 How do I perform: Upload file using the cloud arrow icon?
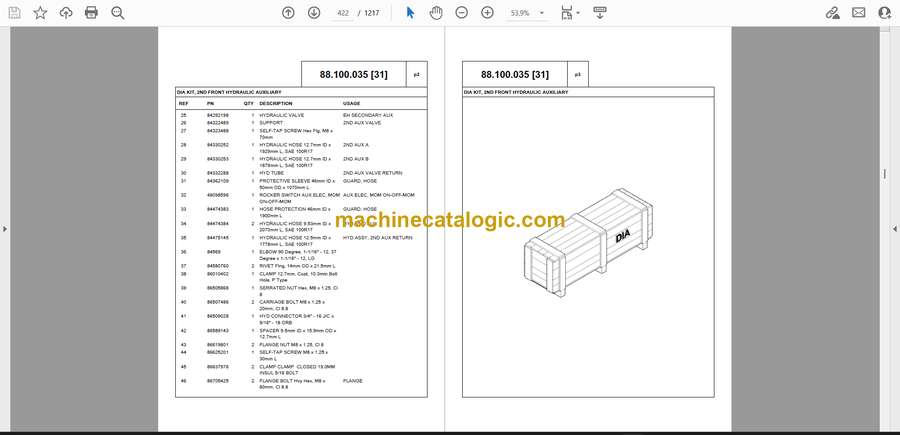[66, 13]
